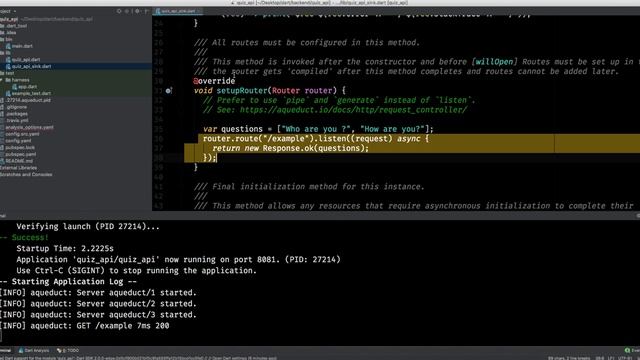Click the scroll-from-source target icon

pyautogui.click(x=119, y=11)
